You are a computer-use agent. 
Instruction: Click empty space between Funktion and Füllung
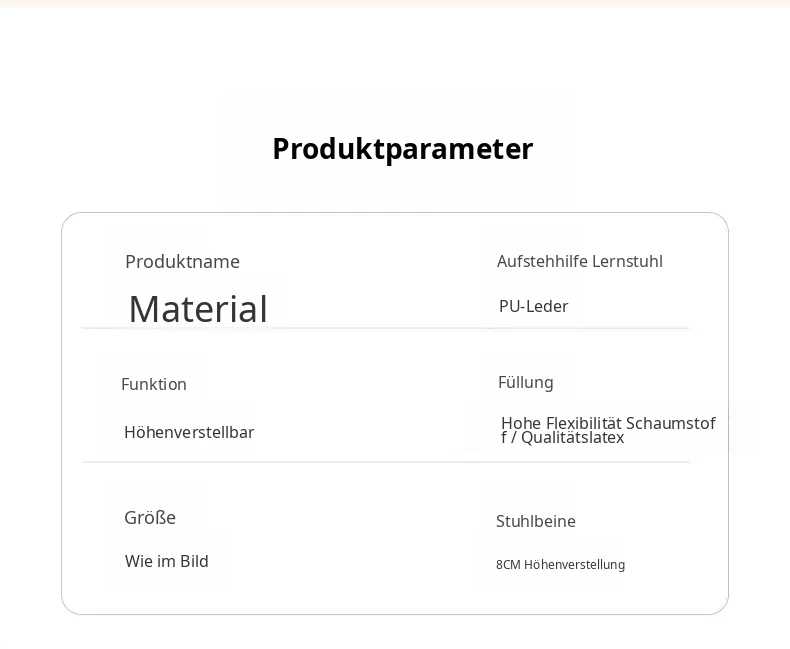coord(343,384)
